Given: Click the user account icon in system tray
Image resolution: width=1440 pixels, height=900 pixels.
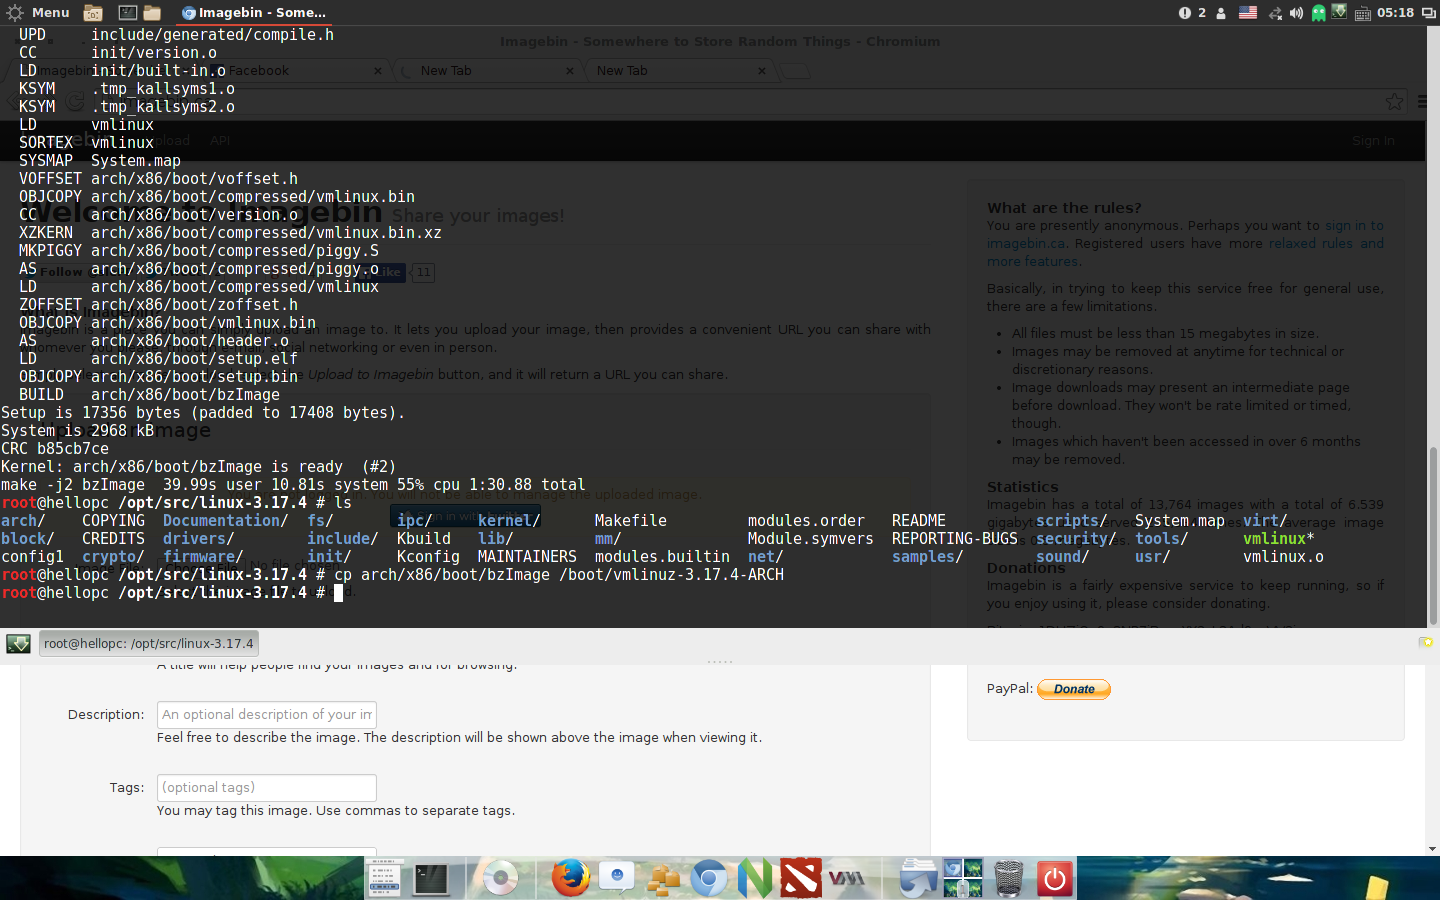Looking at the screenshot, I should tap(1221, 13).
